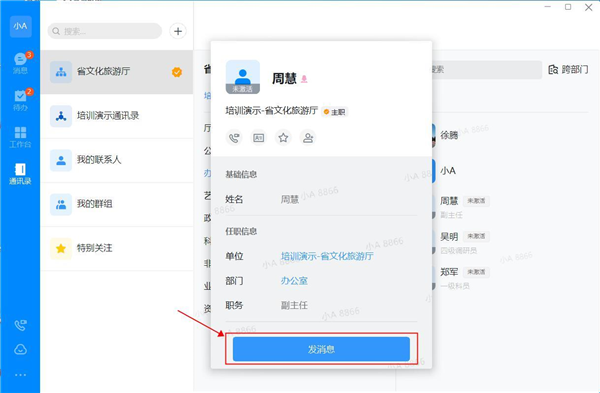Click the 发消息 button
The width and height of the screenshot is (600, 393).
[x=321, y=349]
